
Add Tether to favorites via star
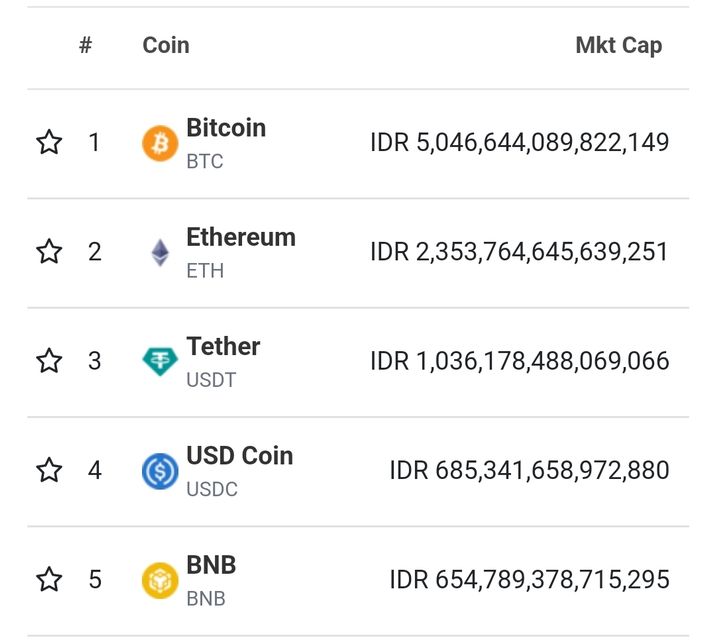(x=49, y=360)
